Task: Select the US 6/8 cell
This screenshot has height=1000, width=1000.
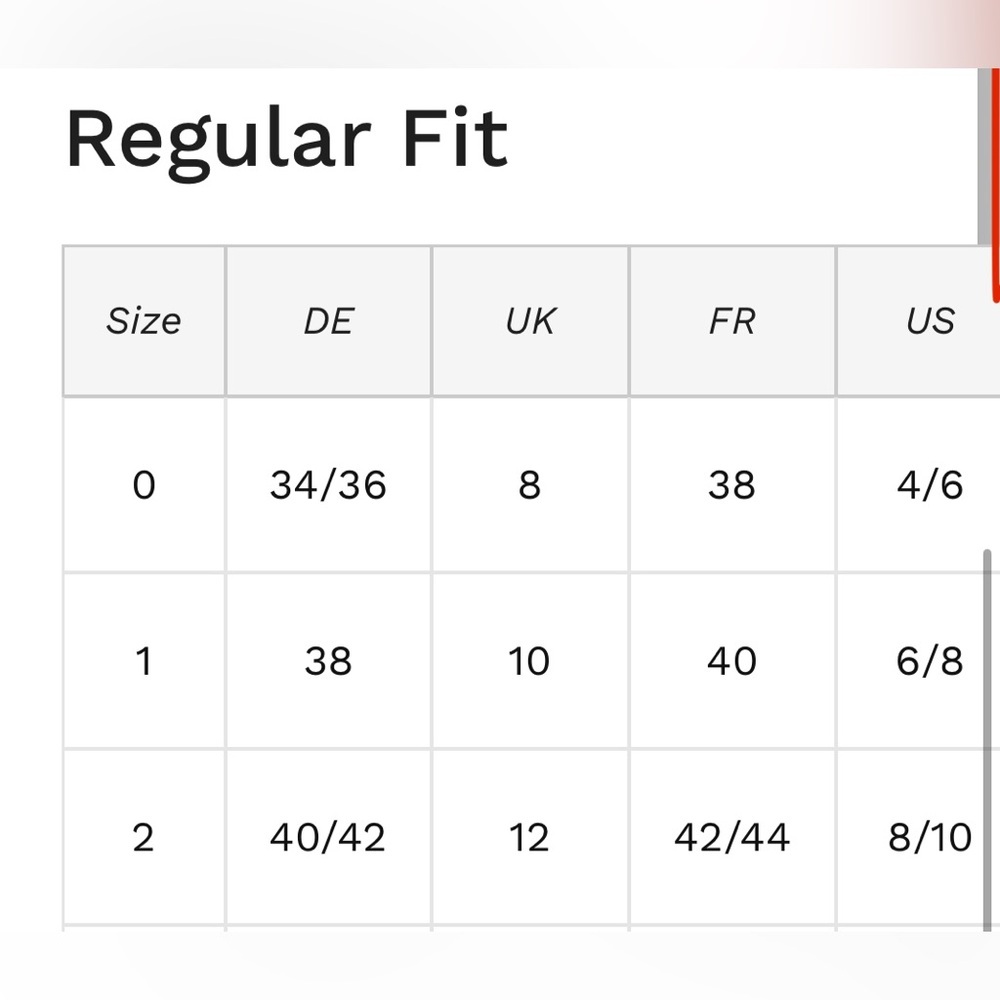Action: [930, 661]
